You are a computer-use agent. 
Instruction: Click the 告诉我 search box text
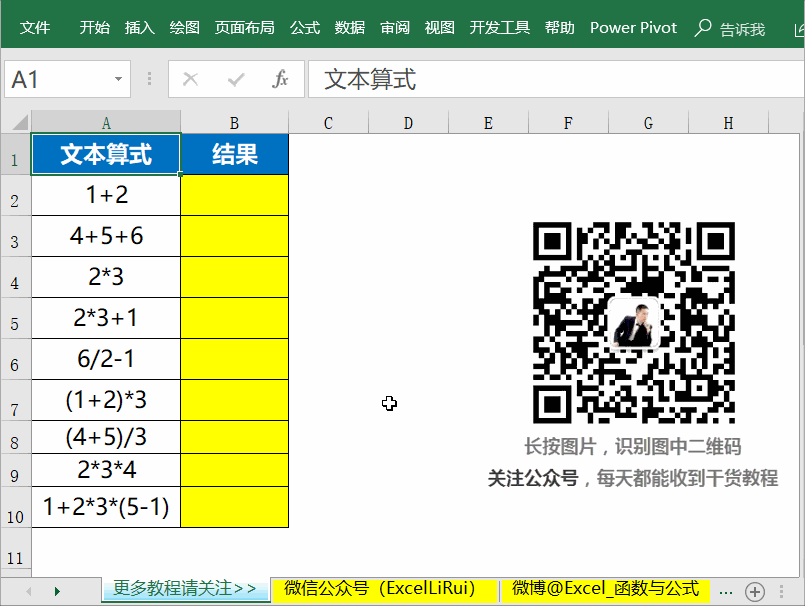742,29
